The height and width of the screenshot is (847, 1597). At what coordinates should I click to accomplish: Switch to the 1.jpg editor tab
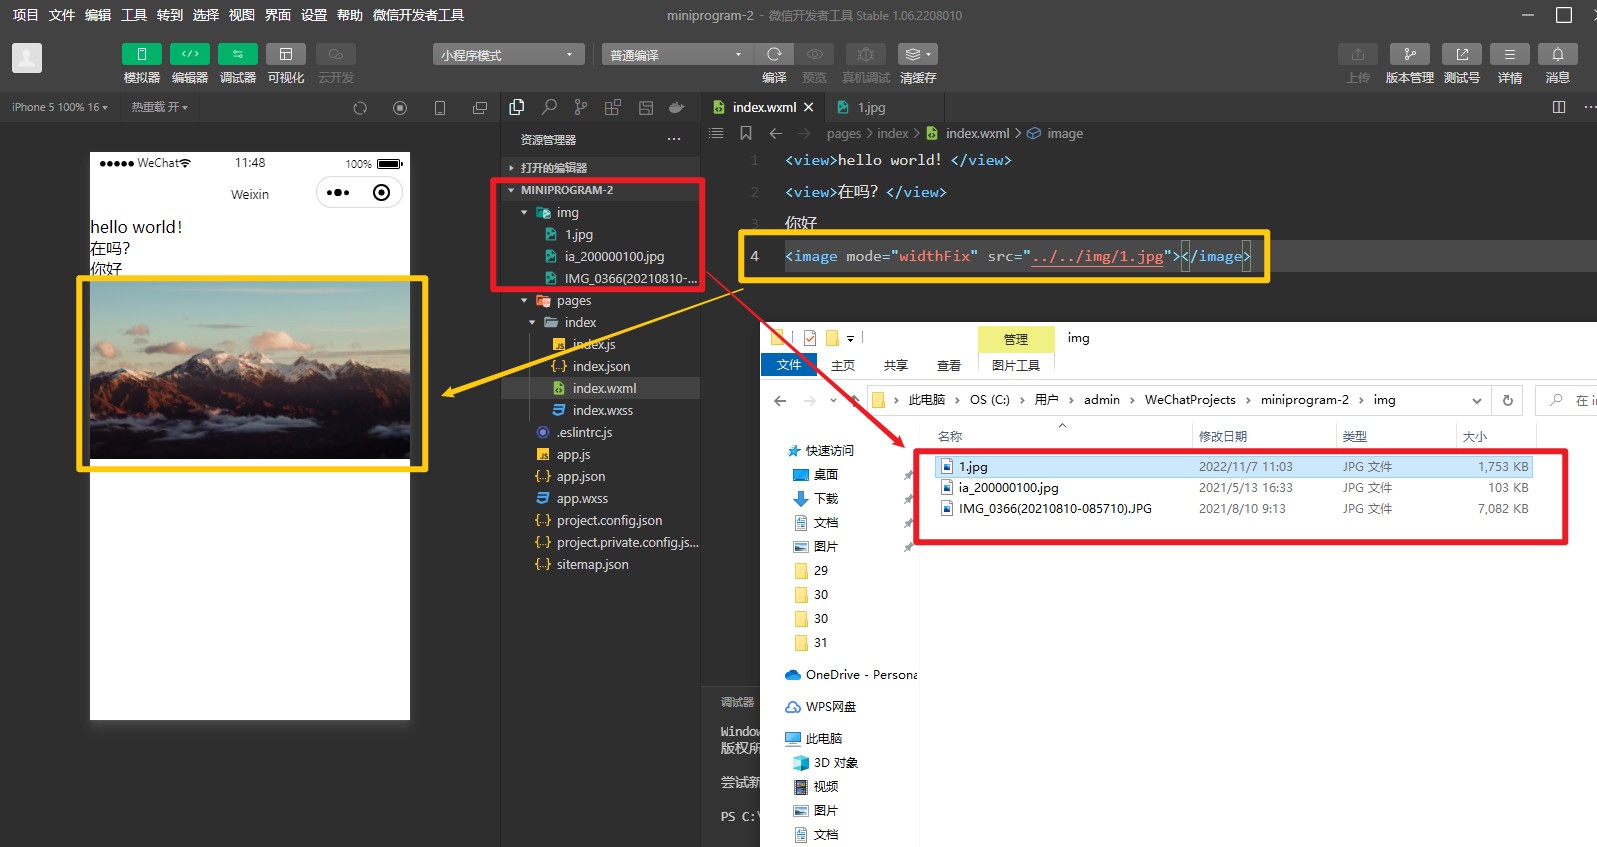871,107
